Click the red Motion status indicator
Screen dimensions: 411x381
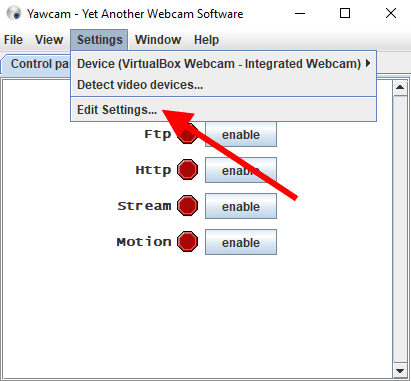coord(187,242)
